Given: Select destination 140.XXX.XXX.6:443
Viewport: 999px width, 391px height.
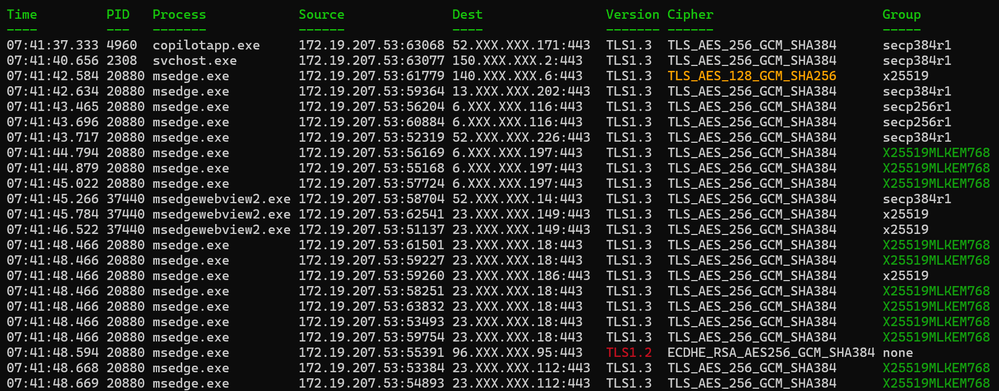Looking at the screenshot, I should [x=517, y=76].
